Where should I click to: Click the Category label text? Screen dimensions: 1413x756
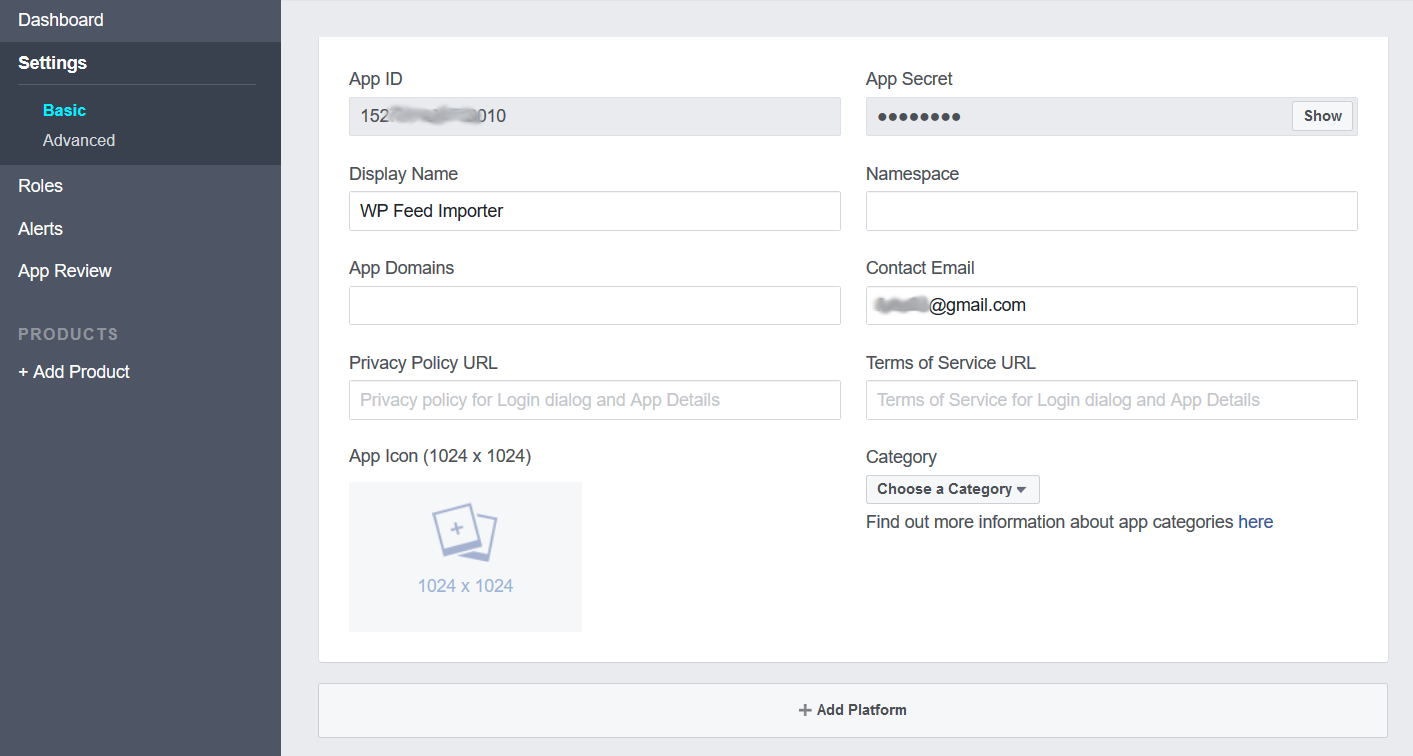pos(901,457)
